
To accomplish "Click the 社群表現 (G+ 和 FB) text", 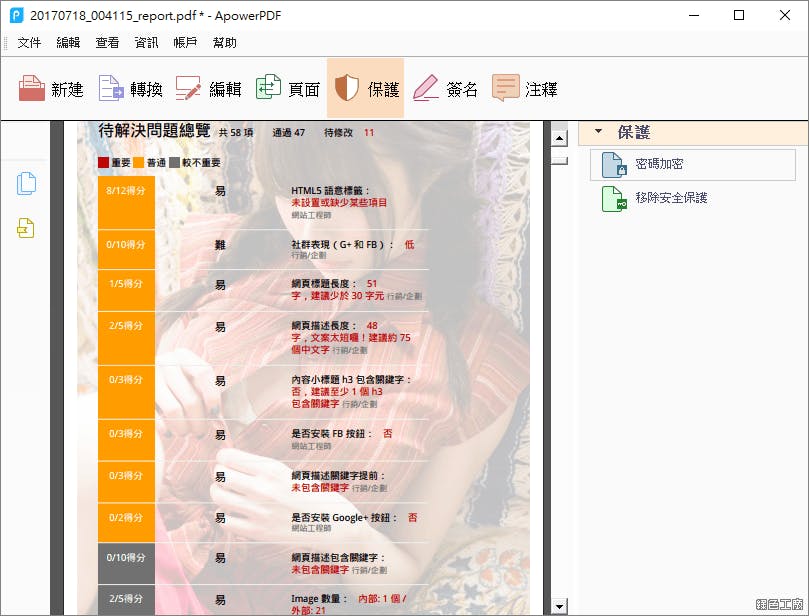I will pos(342,245).
